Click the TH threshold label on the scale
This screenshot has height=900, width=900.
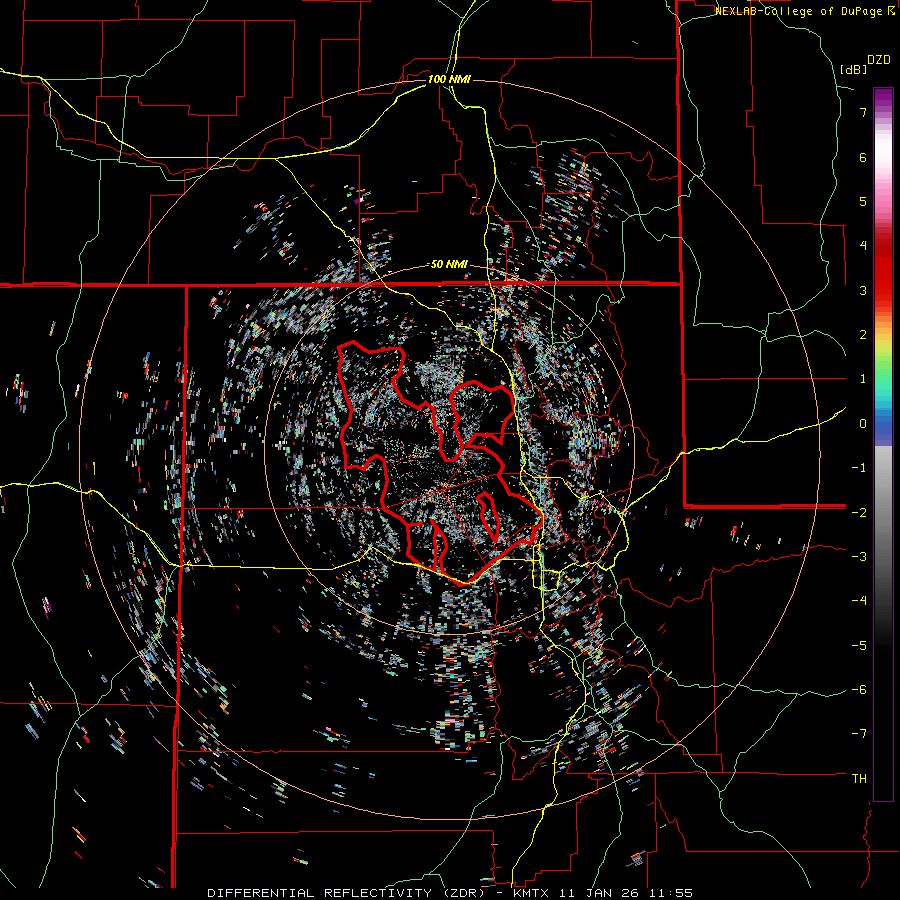[x=859, y=778]
